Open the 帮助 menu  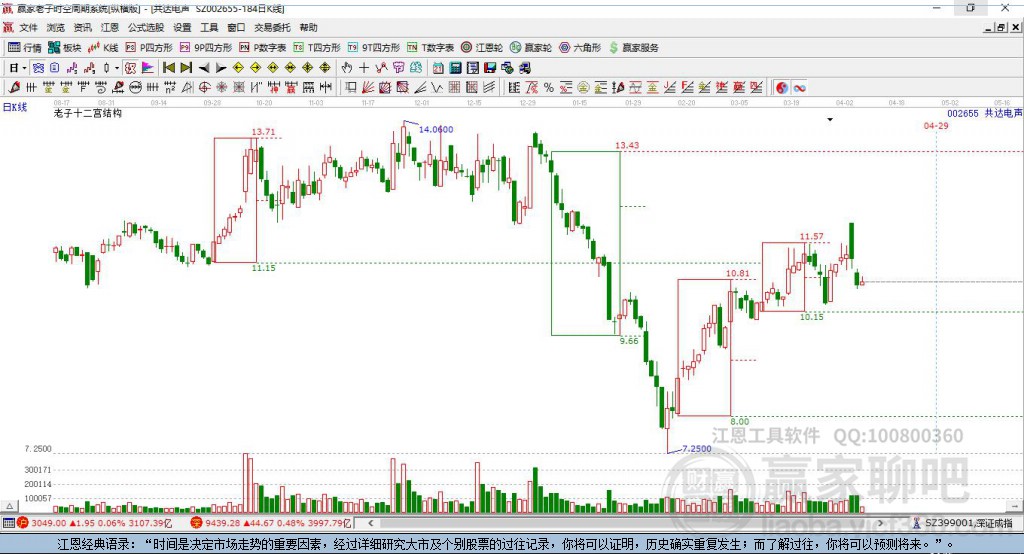308,27
